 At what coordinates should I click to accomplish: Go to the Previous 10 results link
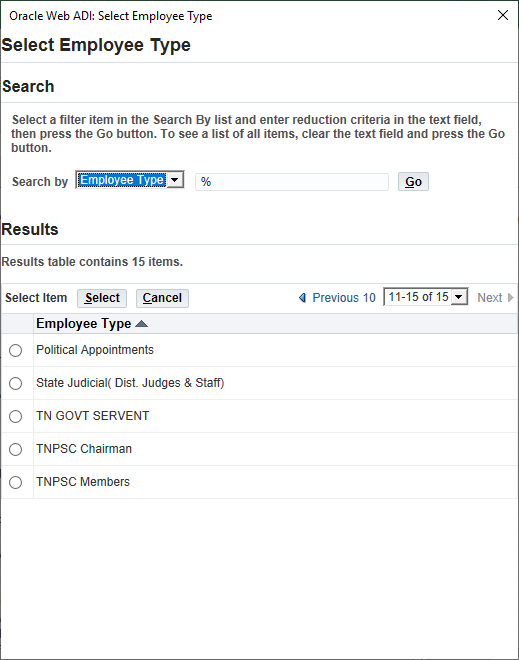(344, 298)
